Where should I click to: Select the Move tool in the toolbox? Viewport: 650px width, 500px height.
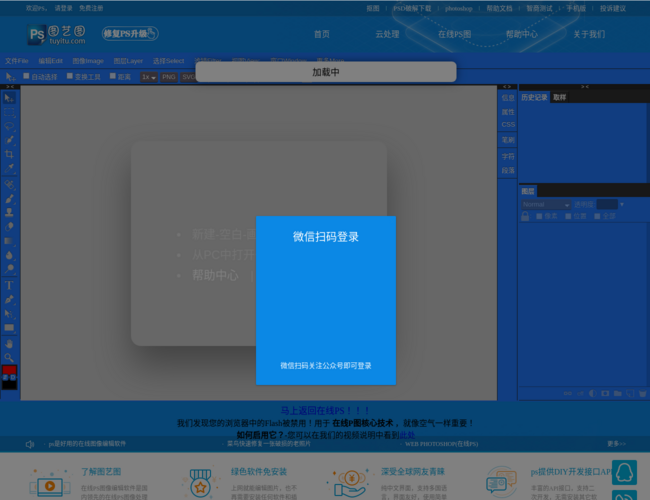(x=9, y=98)
